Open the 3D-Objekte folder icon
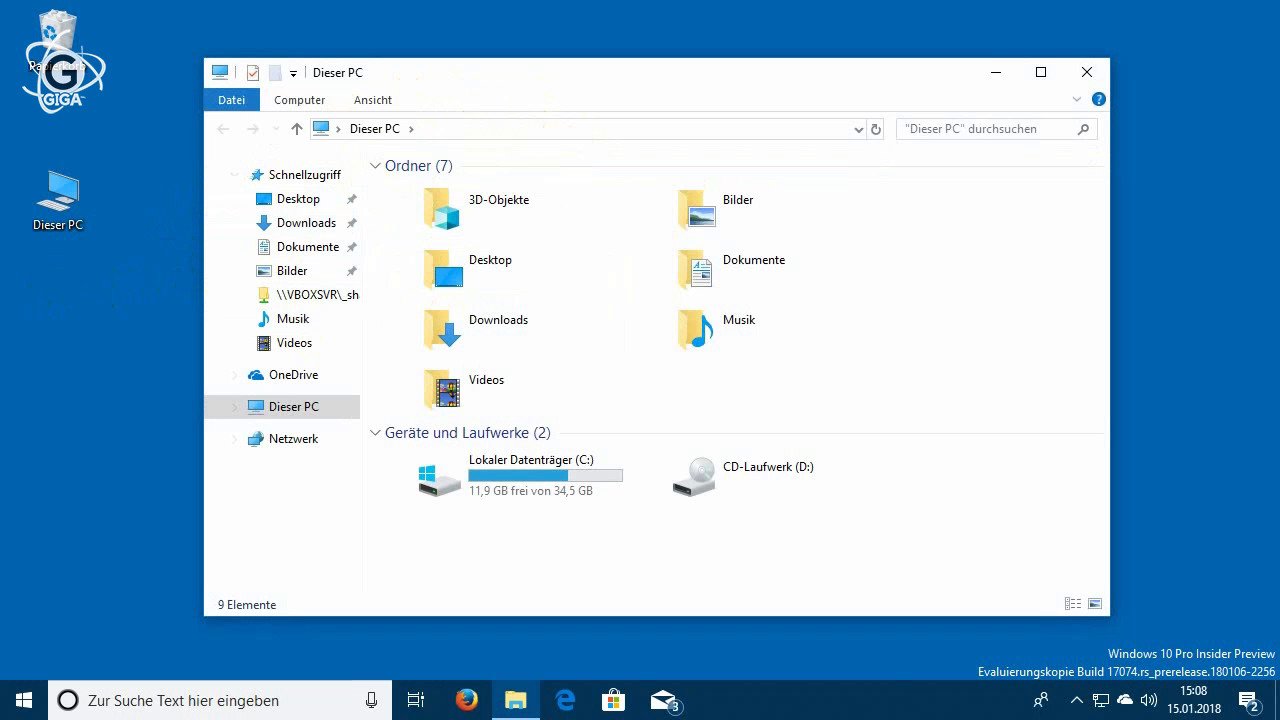 pos(441,209)
